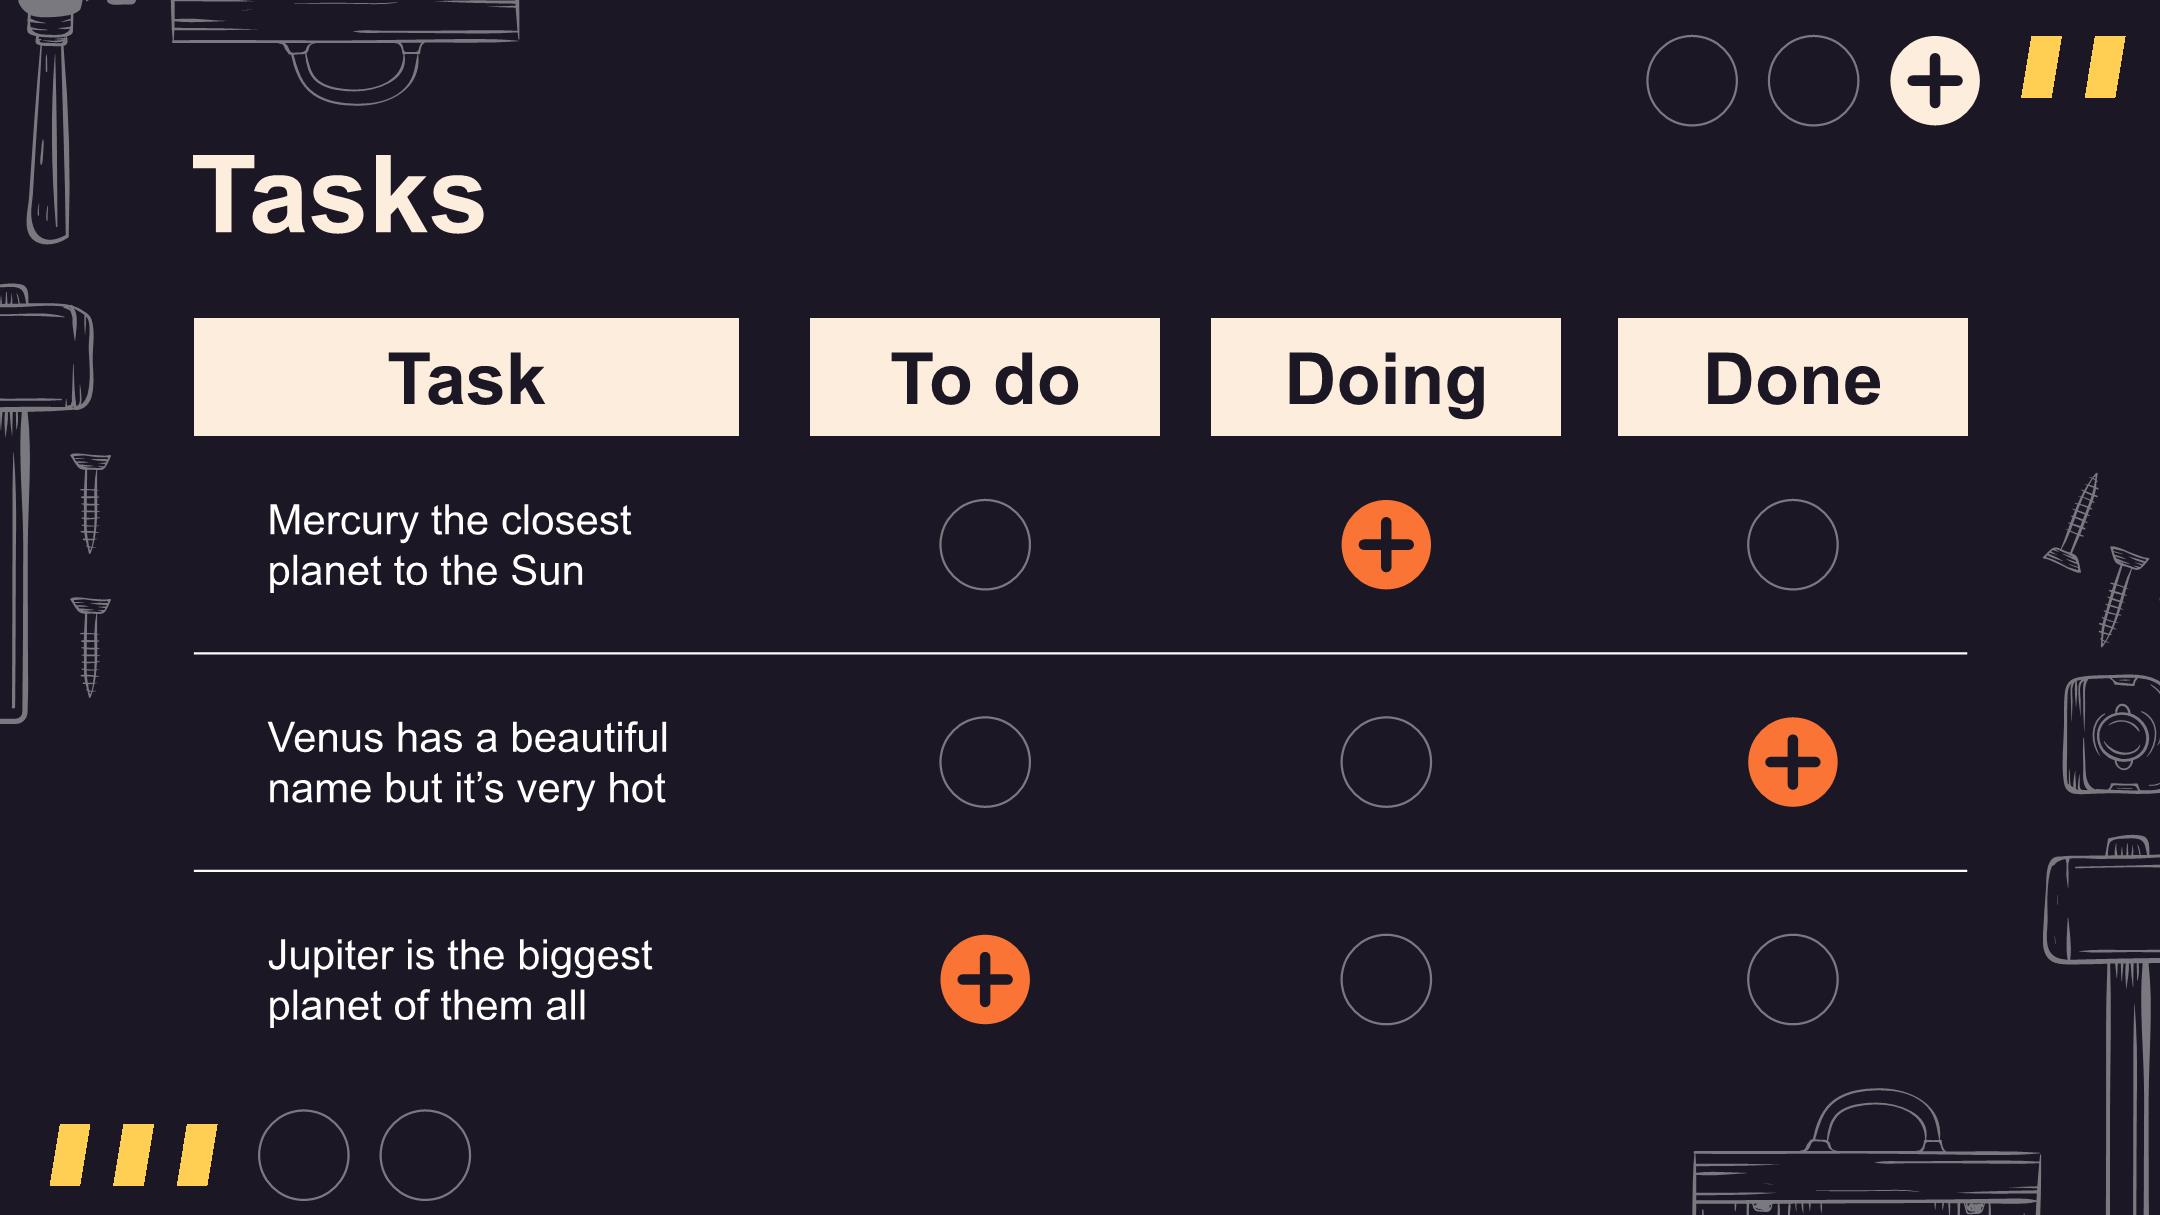Screen dimensions: 2160x1215
Task: Click the Doing column header
Action: pos(1385,377)
